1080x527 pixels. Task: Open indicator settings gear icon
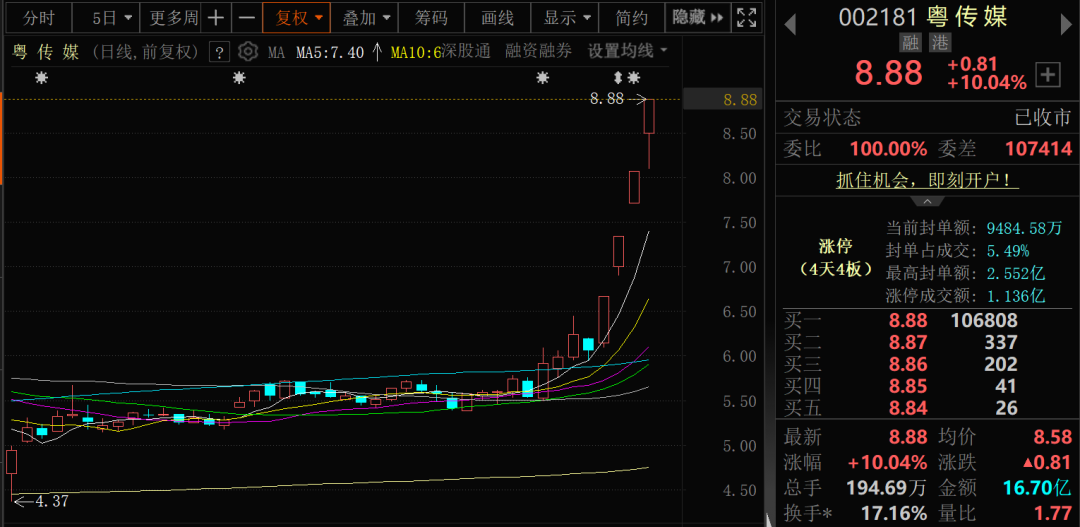point(247,52)
